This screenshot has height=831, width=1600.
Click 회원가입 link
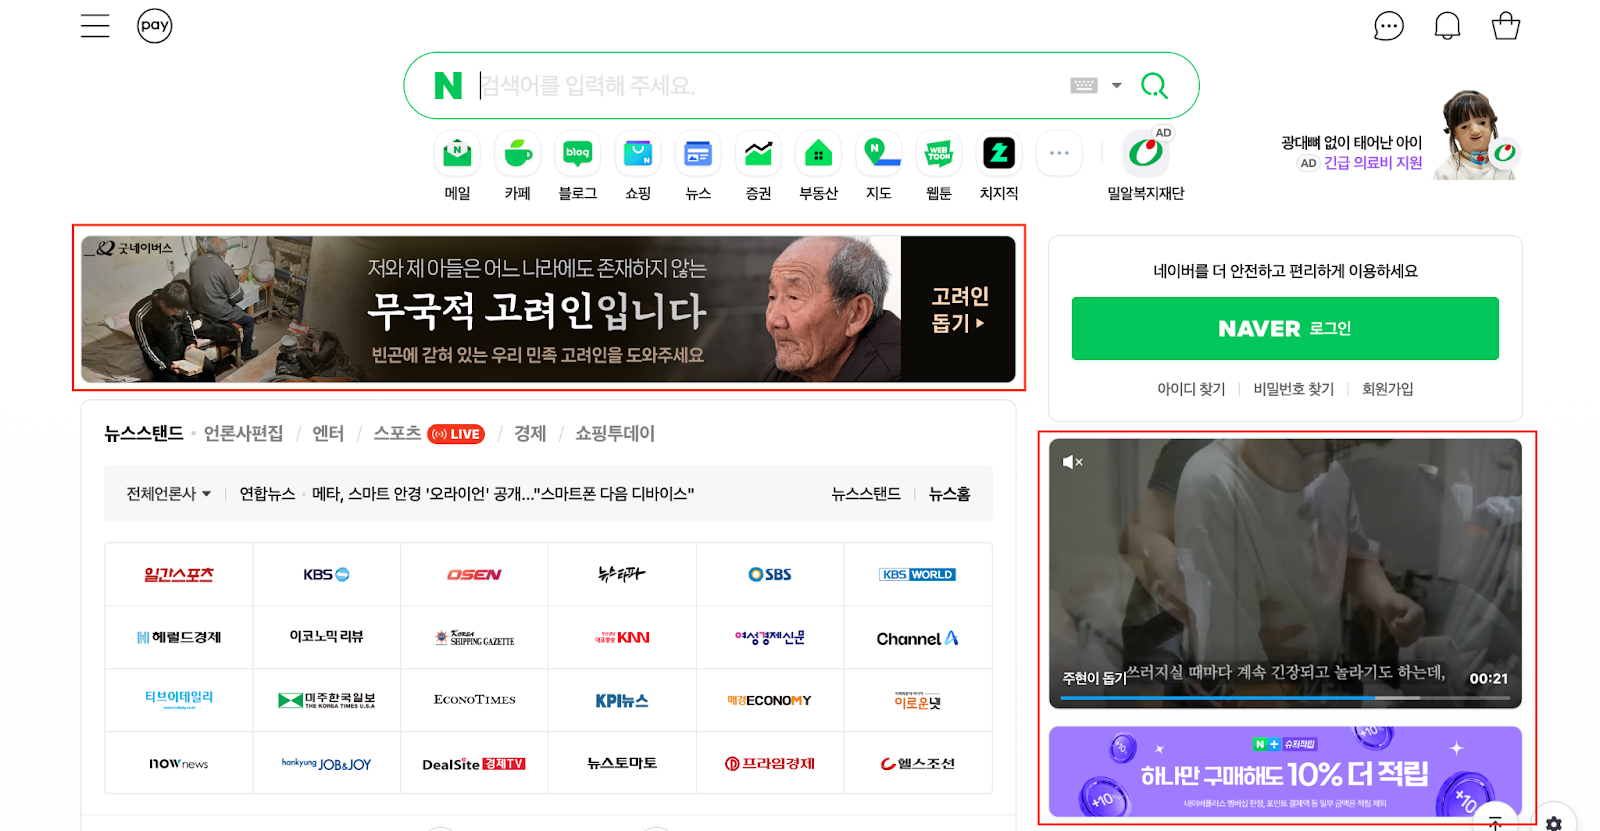click(x=1388, y=389)
